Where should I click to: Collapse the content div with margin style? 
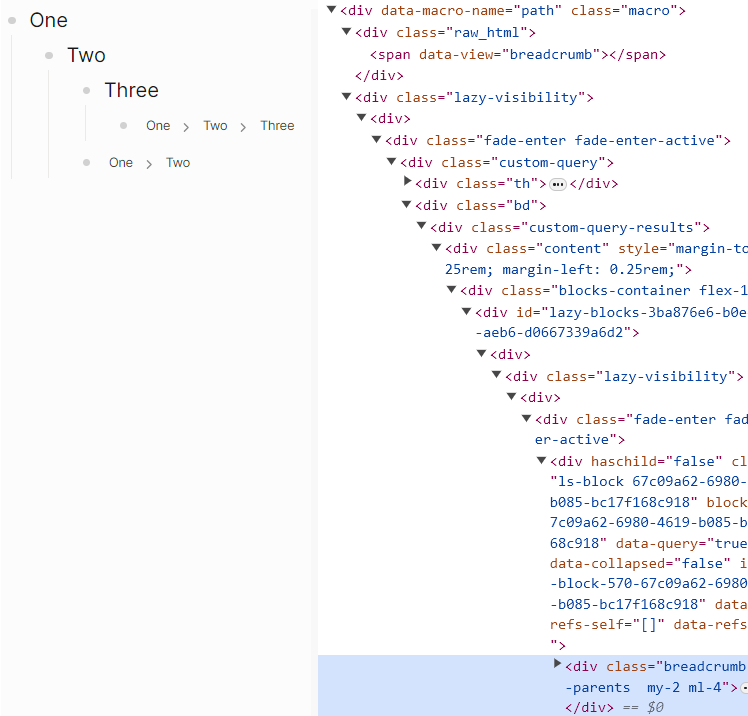436,248
